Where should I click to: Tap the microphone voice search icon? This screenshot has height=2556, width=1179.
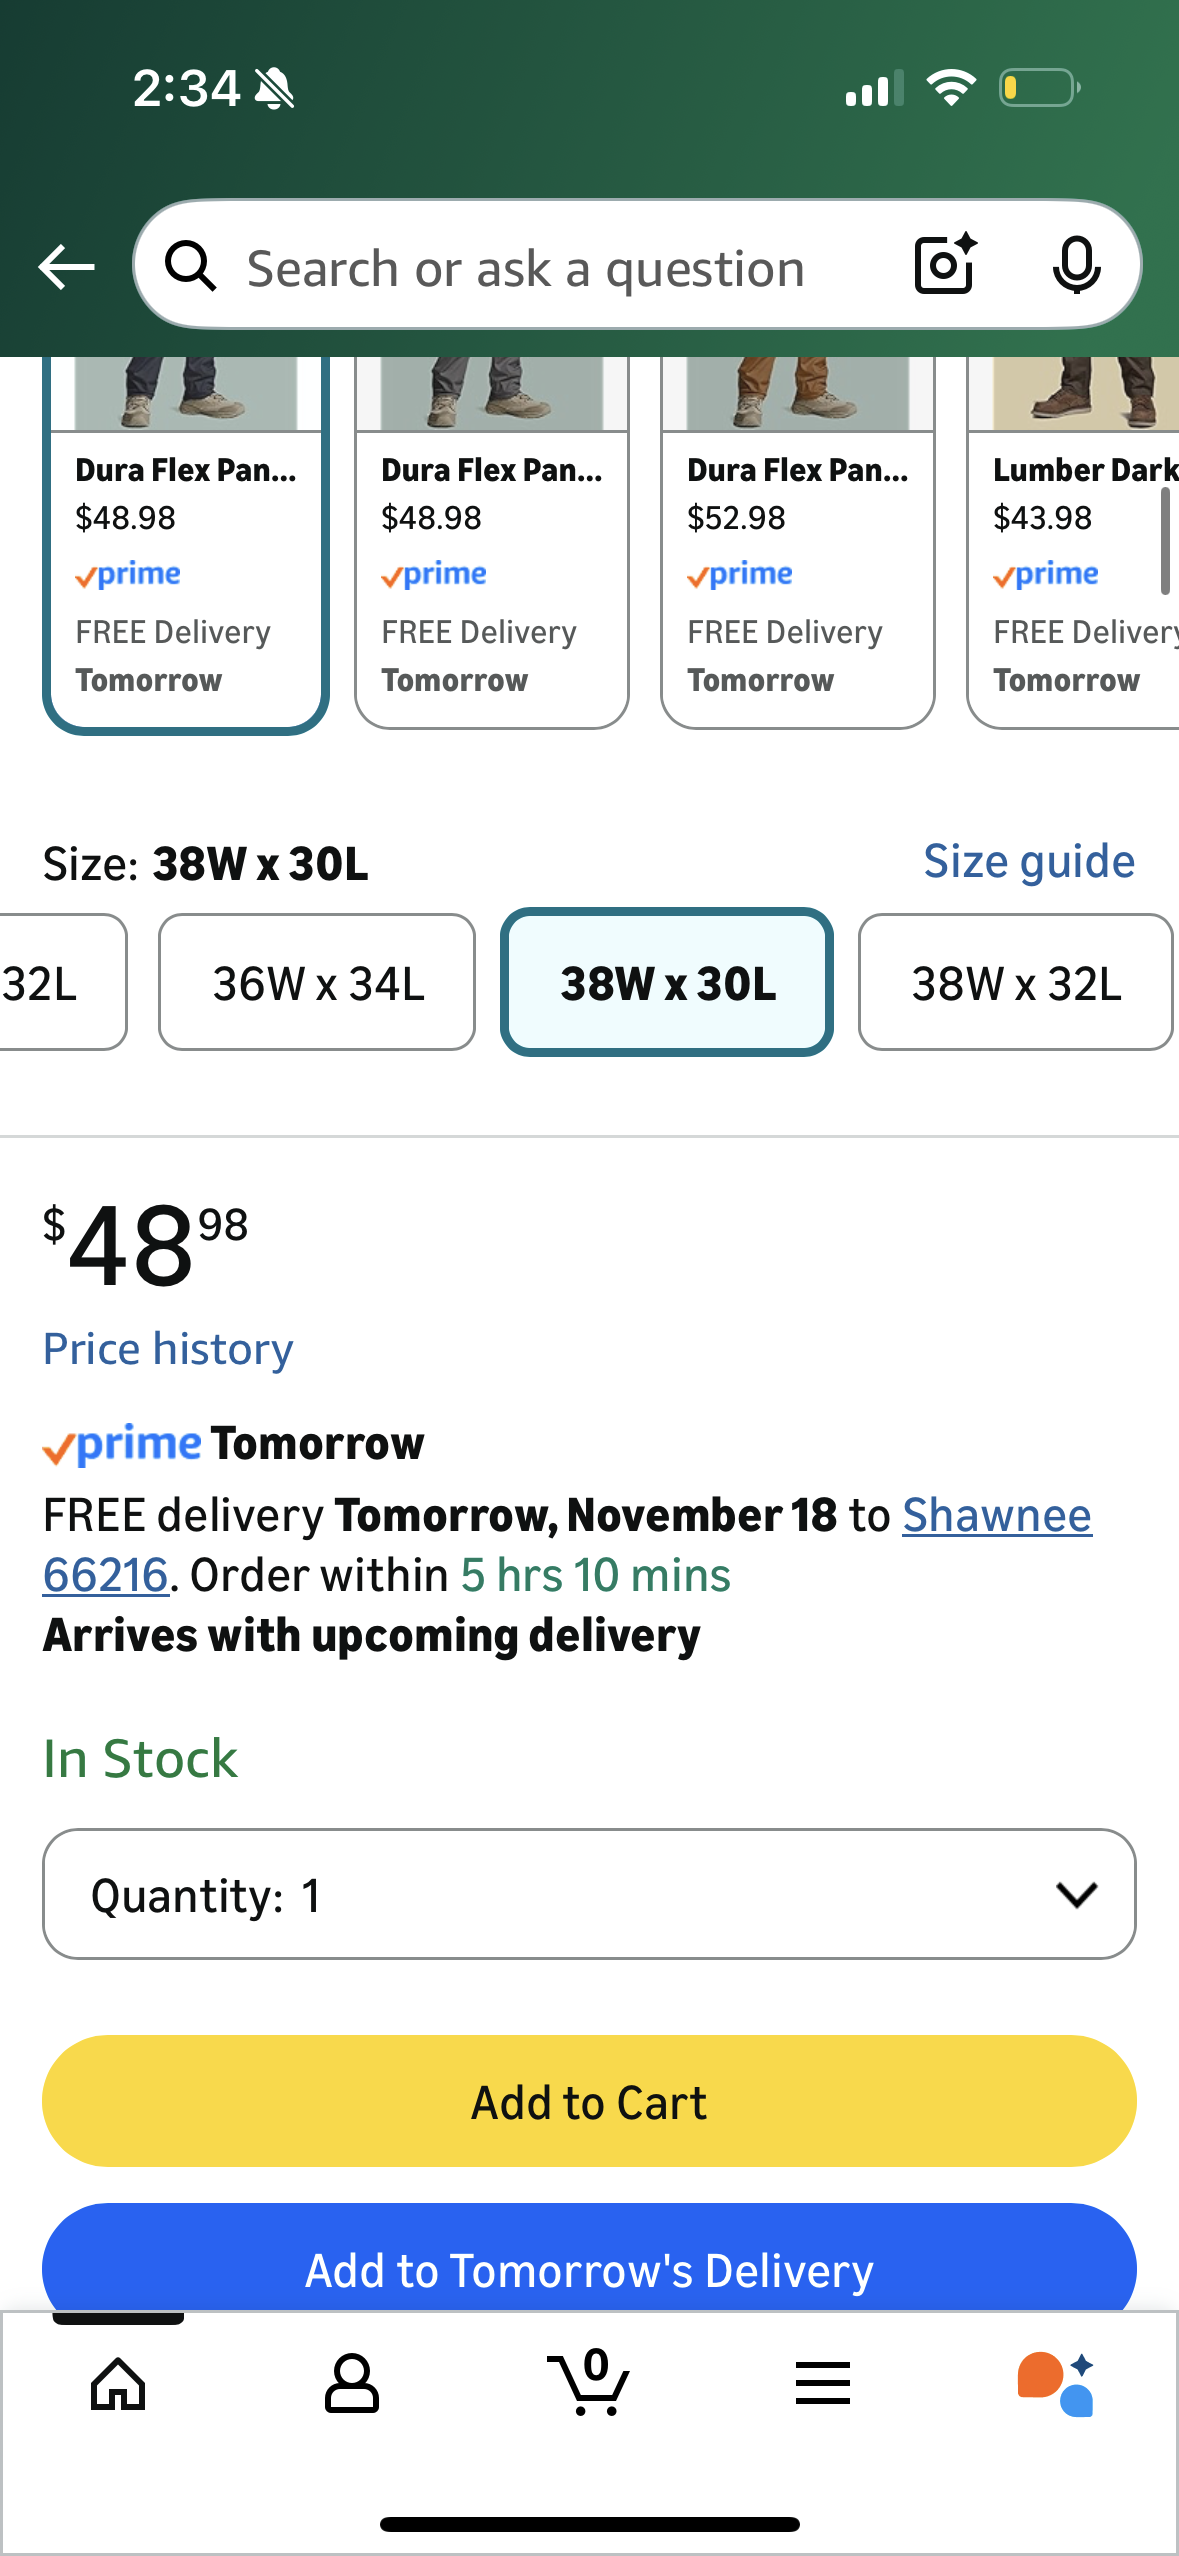(1076, 265)
